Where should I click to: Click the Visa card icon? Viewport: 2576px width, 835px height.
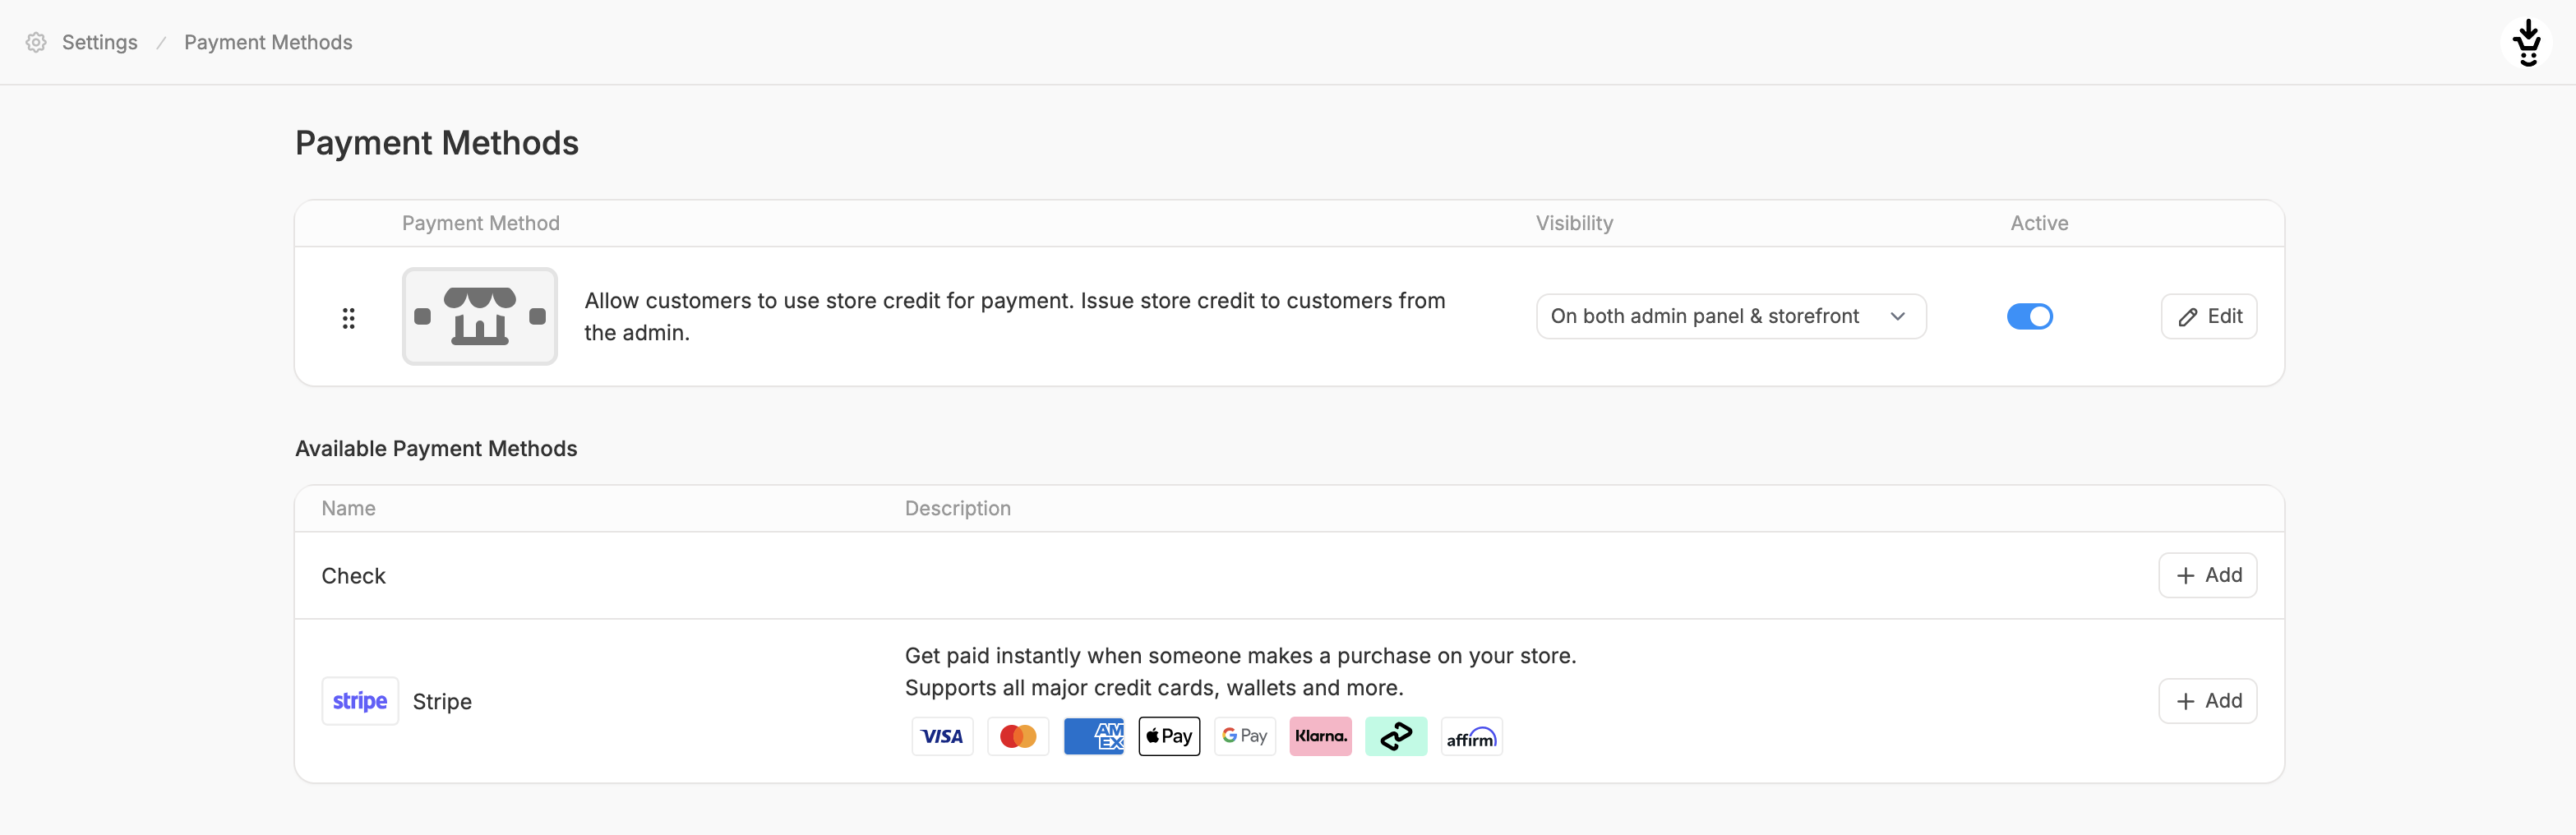point(942,737)
